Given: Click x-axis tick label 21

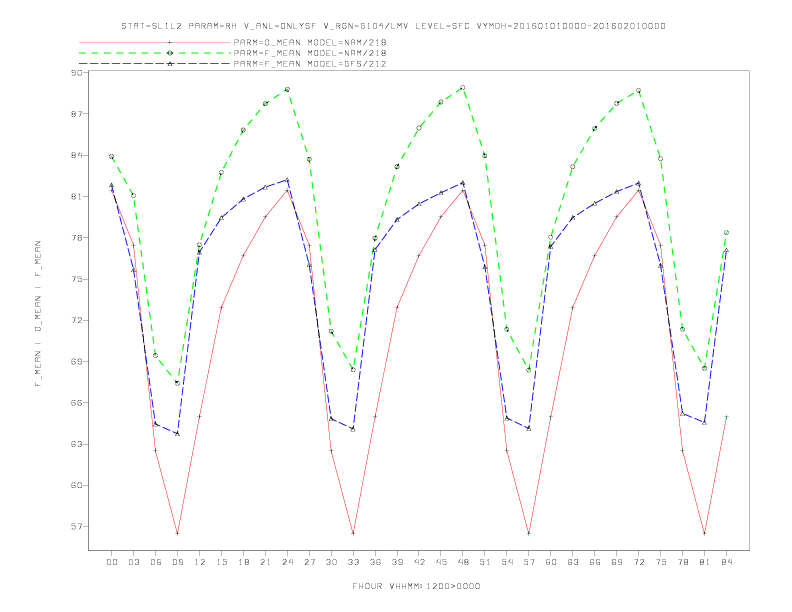Looking at the screenshot, I should pyautogui.click(x=265, y=562).
